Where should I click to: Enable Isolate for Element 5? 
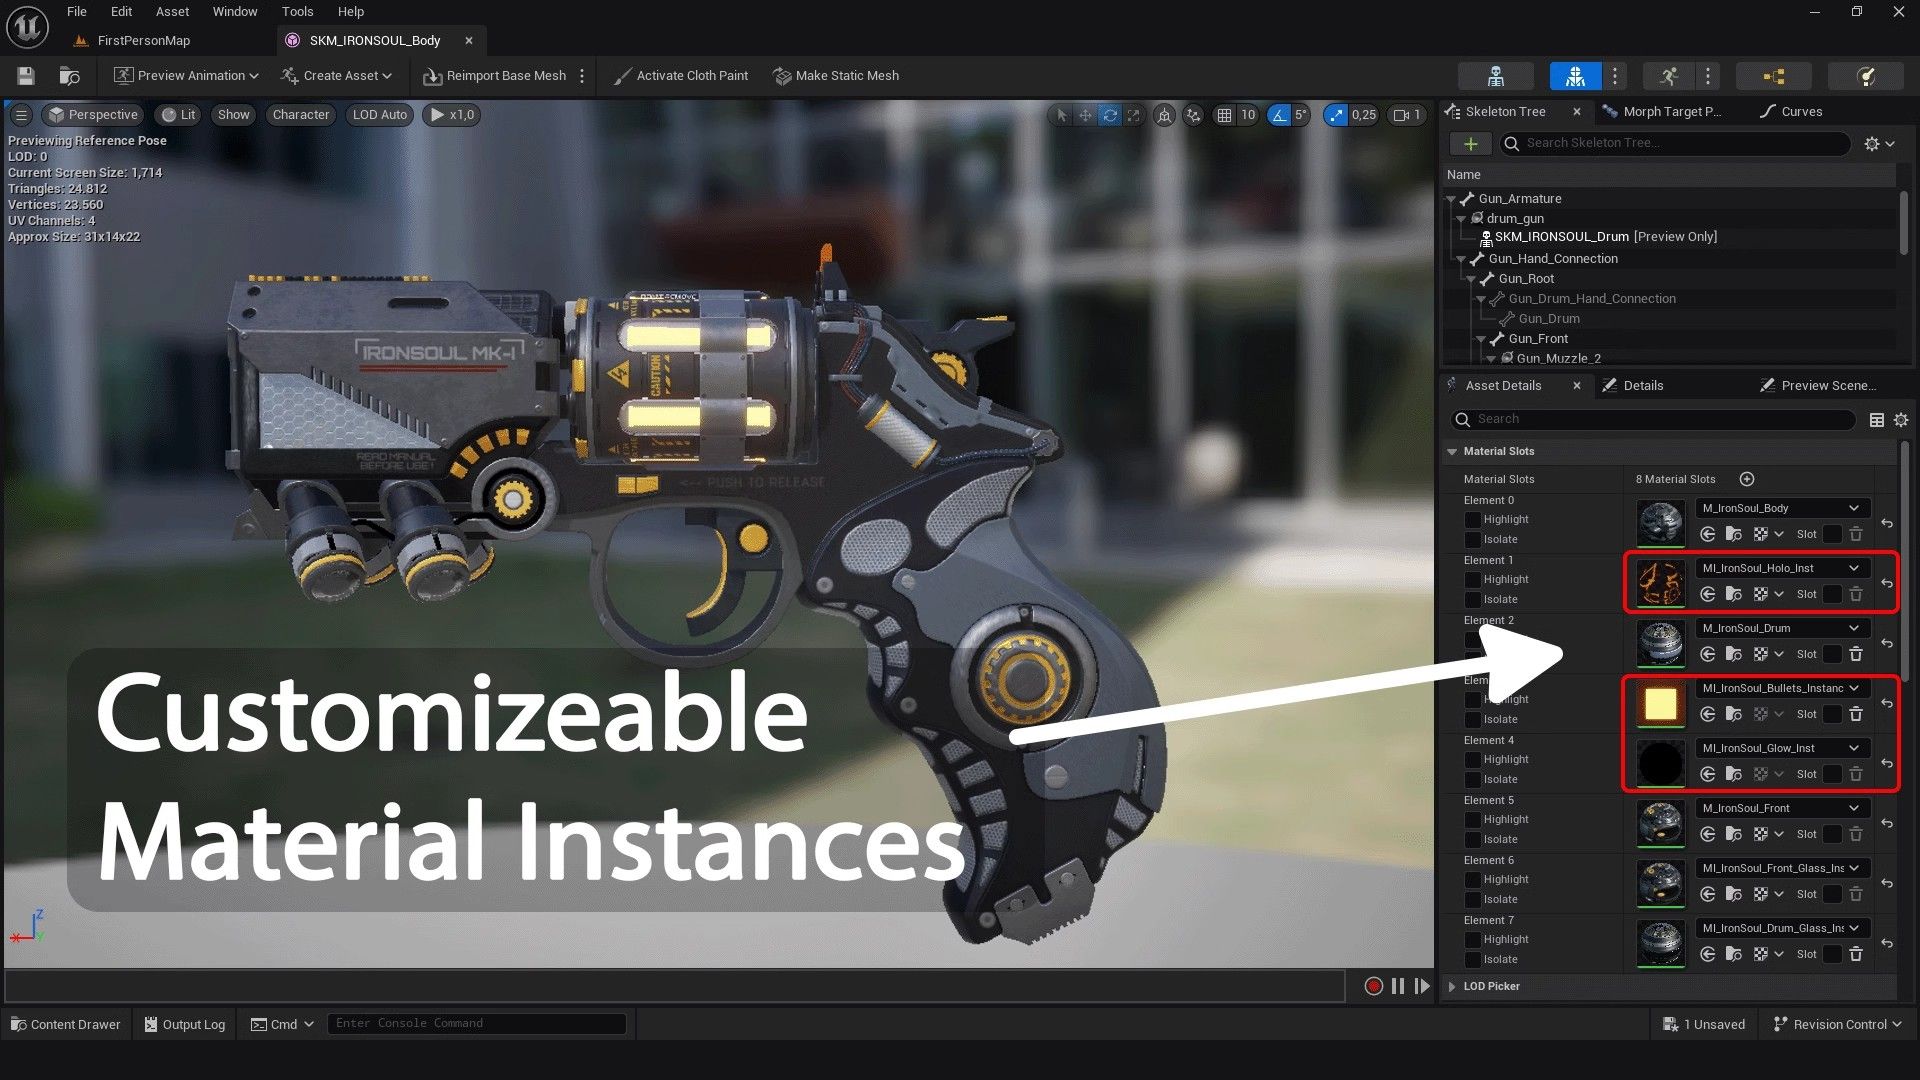point(1473,840)
